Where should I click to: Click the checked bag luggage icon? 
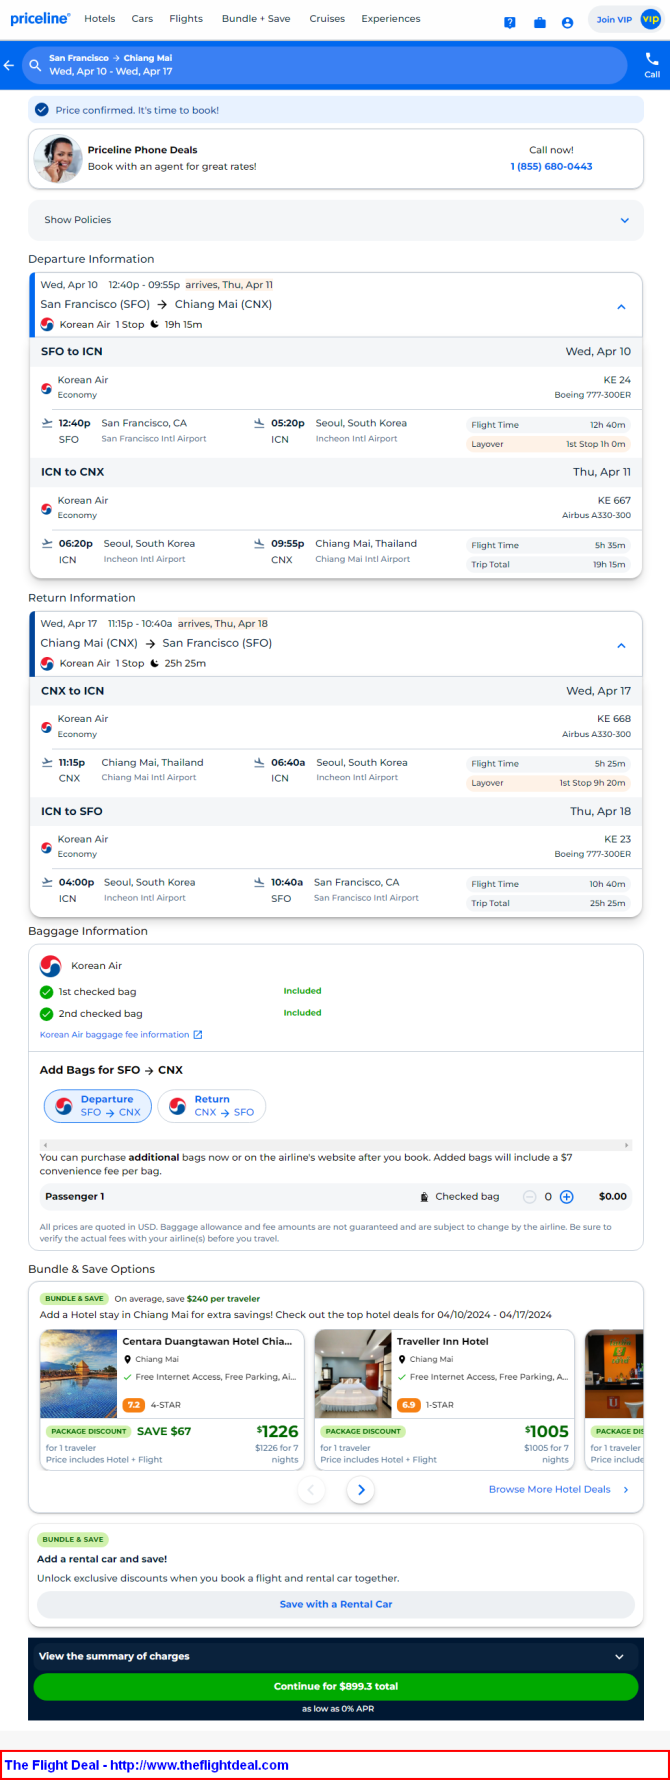click(x=425, y=1197)
